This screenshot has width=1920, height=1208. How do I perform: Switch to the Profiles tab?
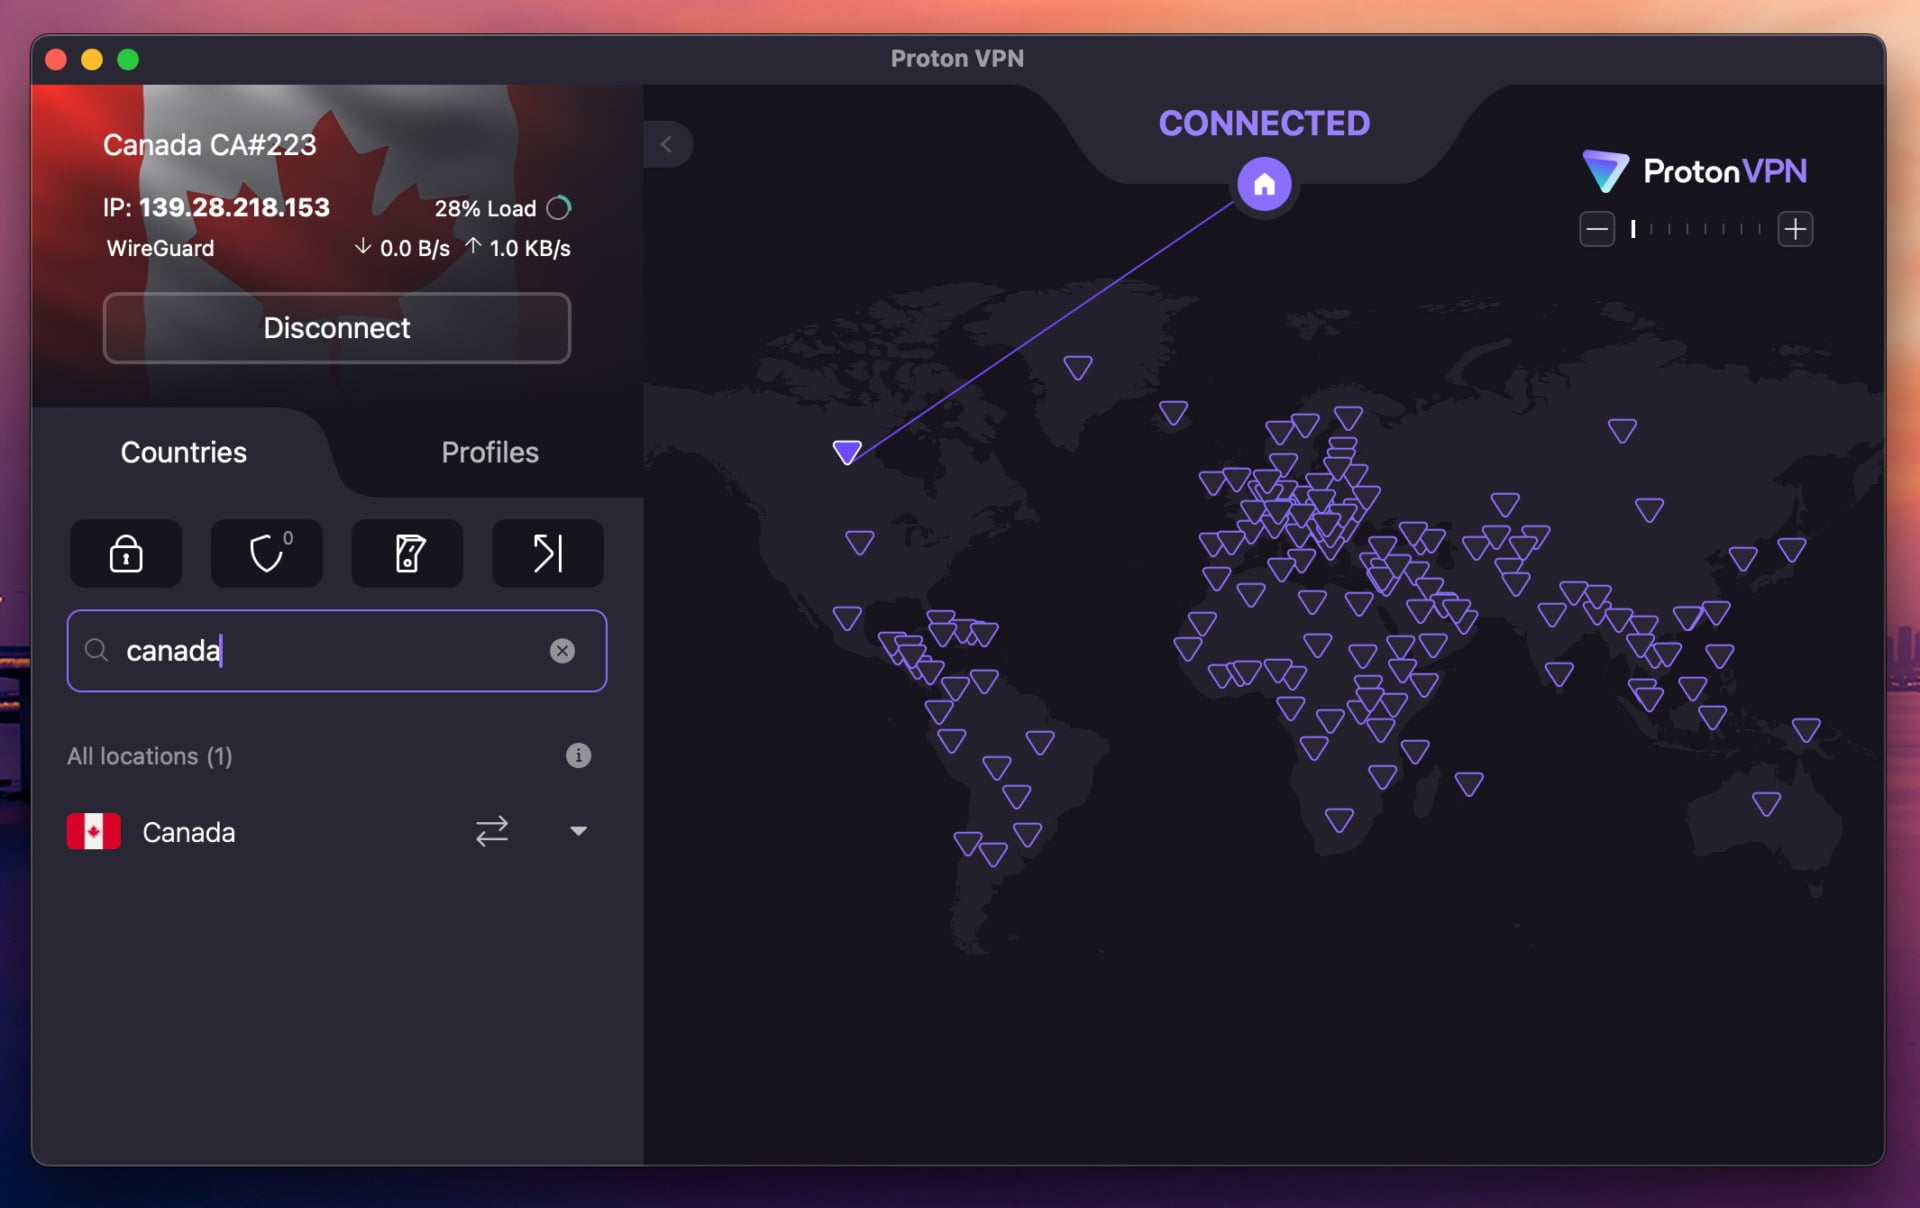tap(490, 452)
